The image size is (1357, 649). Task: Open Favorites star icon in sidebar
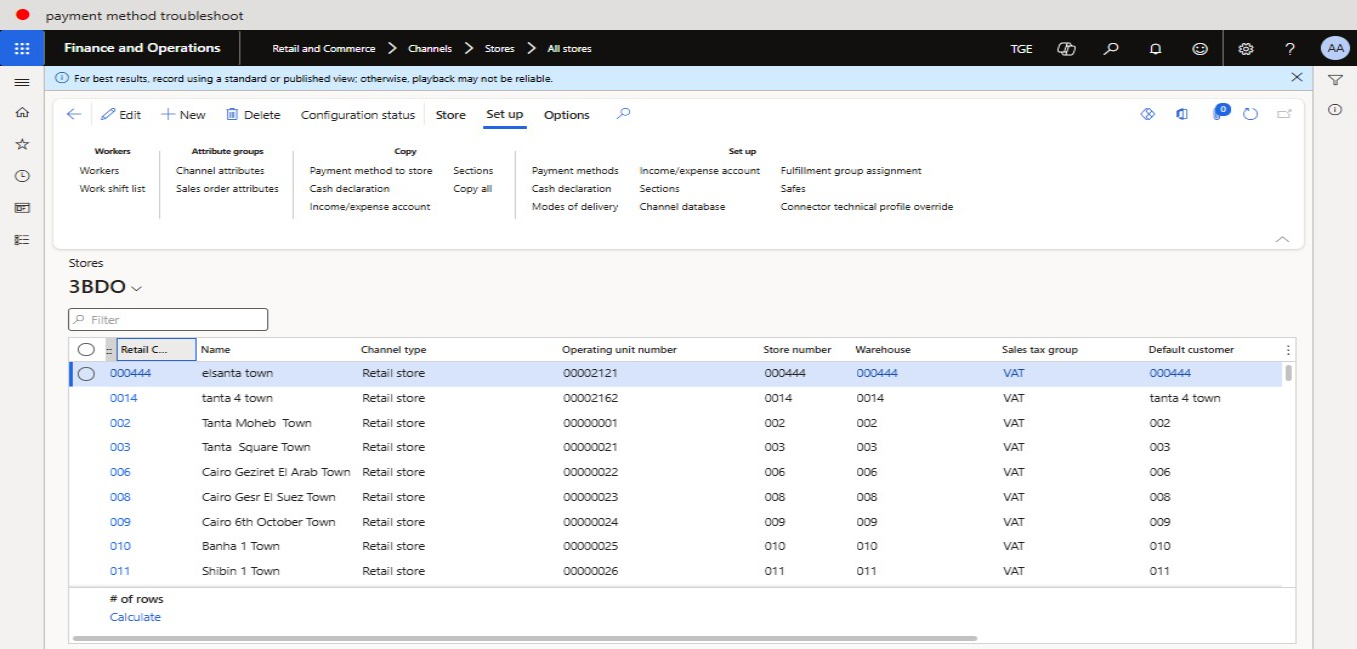click(x=22, y=144)
